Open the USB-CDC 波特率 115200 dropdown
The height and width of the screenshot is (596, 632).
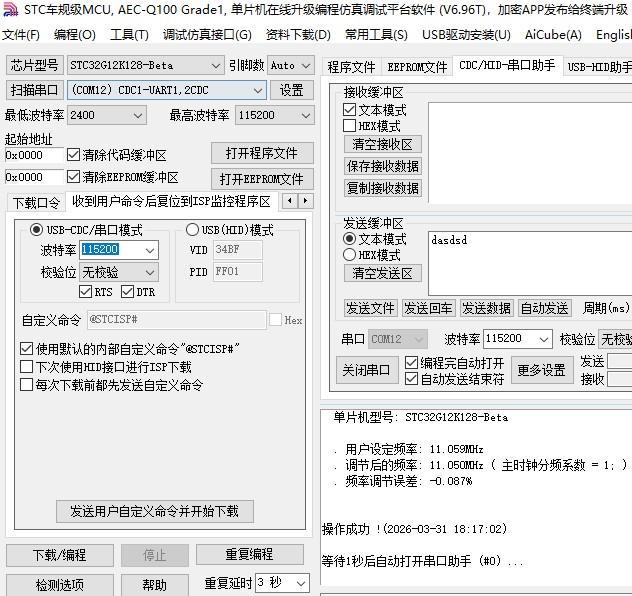click(x=150, y=250)
